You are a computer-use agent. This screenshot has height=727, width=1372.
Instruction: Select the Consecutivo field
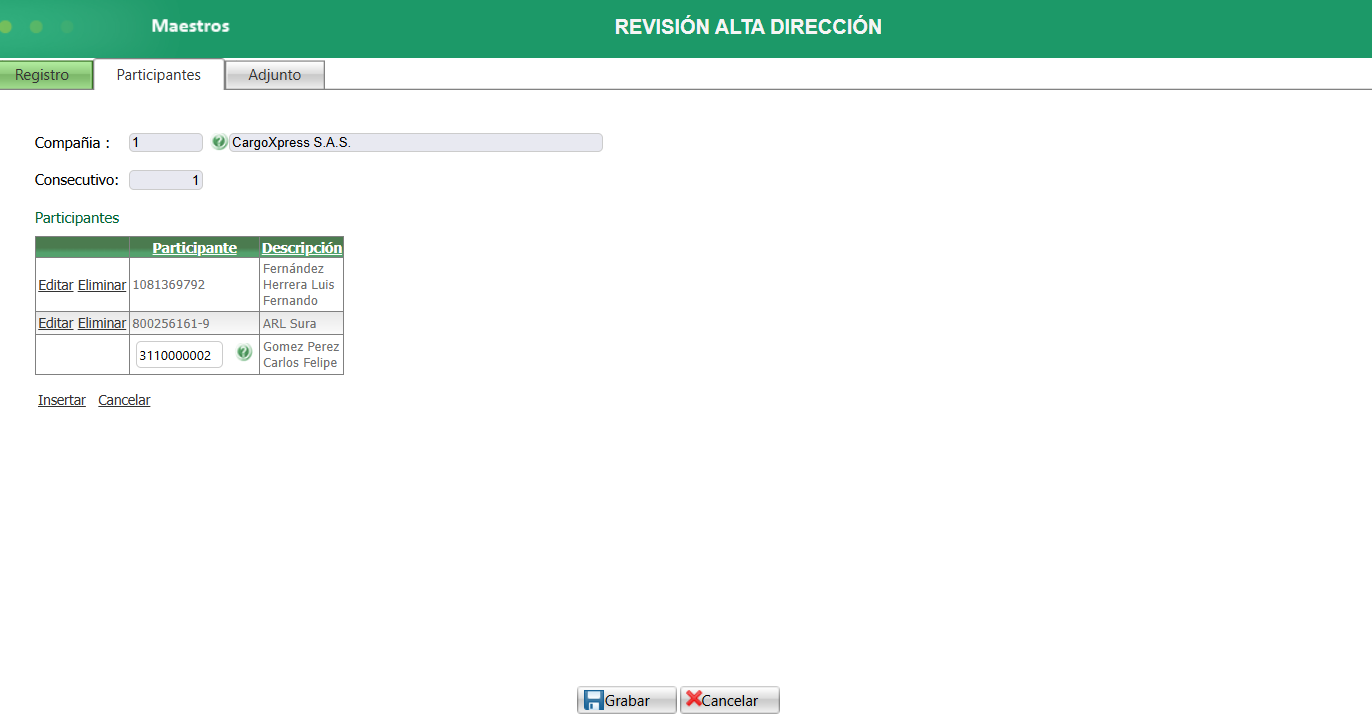(x=165, y=179)
